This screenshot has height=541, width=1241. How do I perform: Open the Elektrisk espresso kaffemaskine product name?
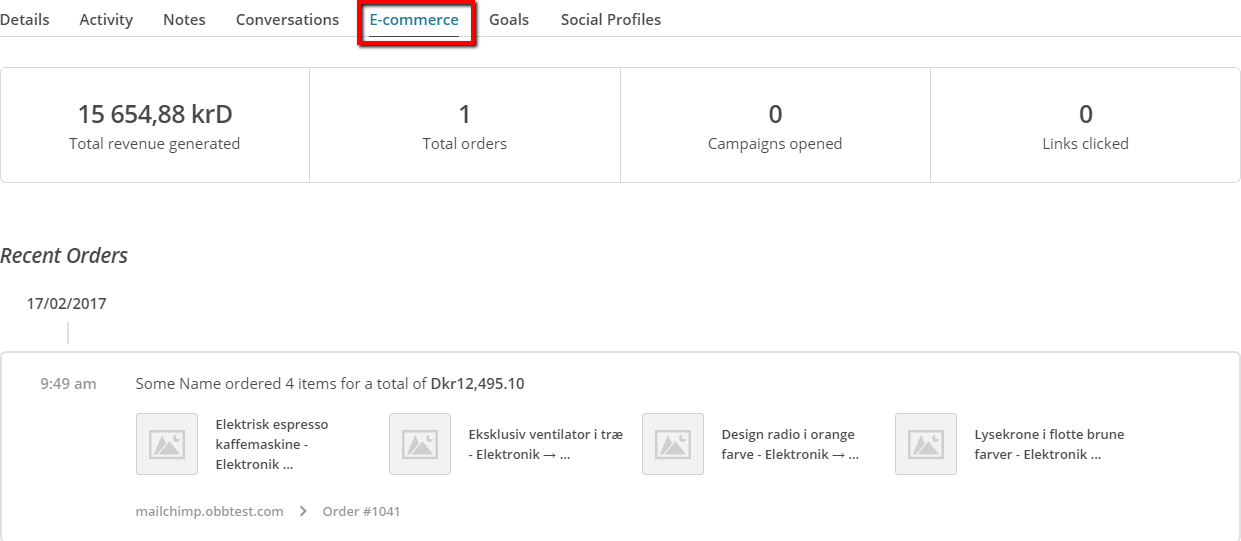click(272, 444)
